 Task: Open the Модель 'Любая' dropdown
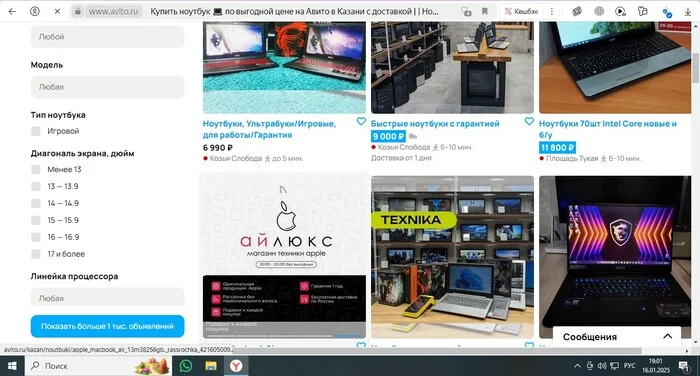tap(108, 87)
